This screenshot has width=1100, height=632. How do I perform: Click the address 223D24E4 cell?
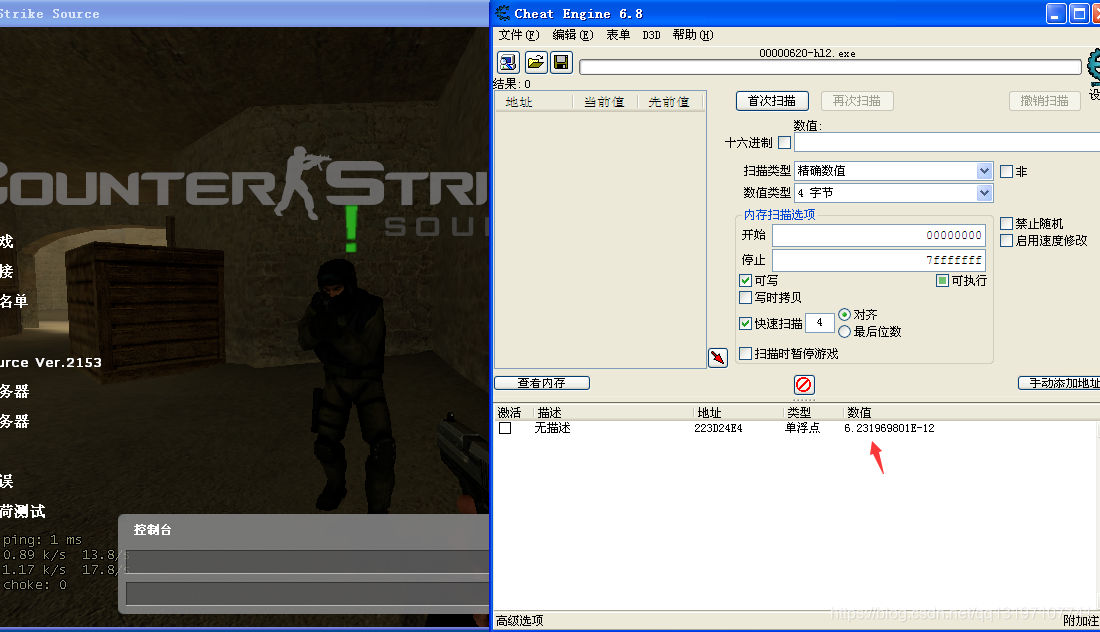coord(718,428)
